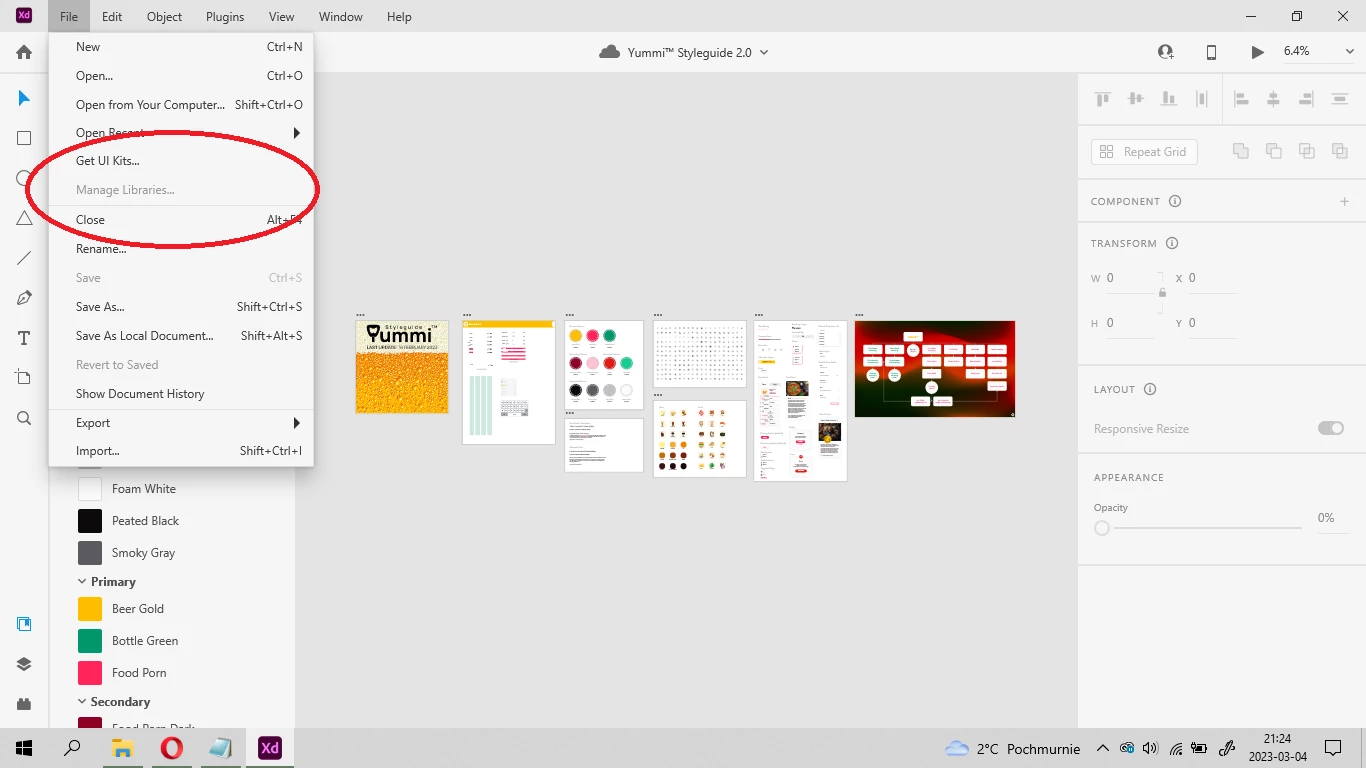Click the align top icon
1366x768 pixels.
pyautogui.click(x=1103, y=98)
